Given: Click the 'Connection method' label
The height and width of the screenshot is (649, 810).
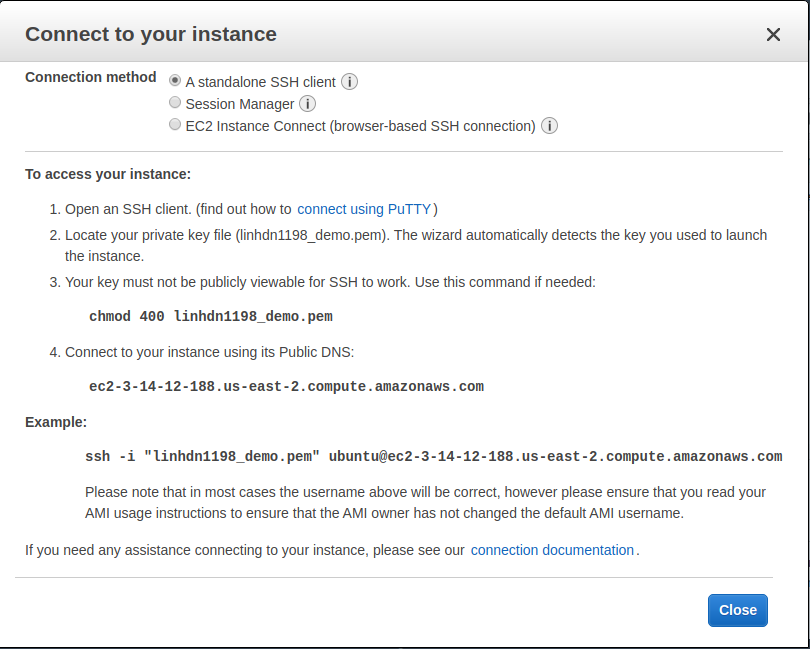Looking at the screenshot, I should click(x=90, y=77).
